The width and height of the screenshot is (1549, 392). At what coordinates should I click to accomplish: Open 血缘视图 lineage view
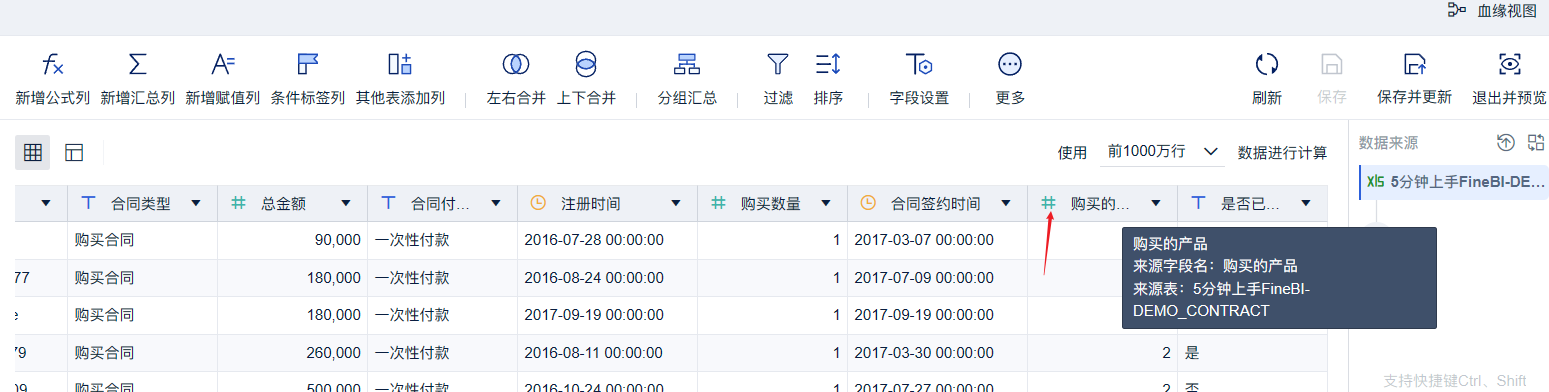(x=1493, y=10)
